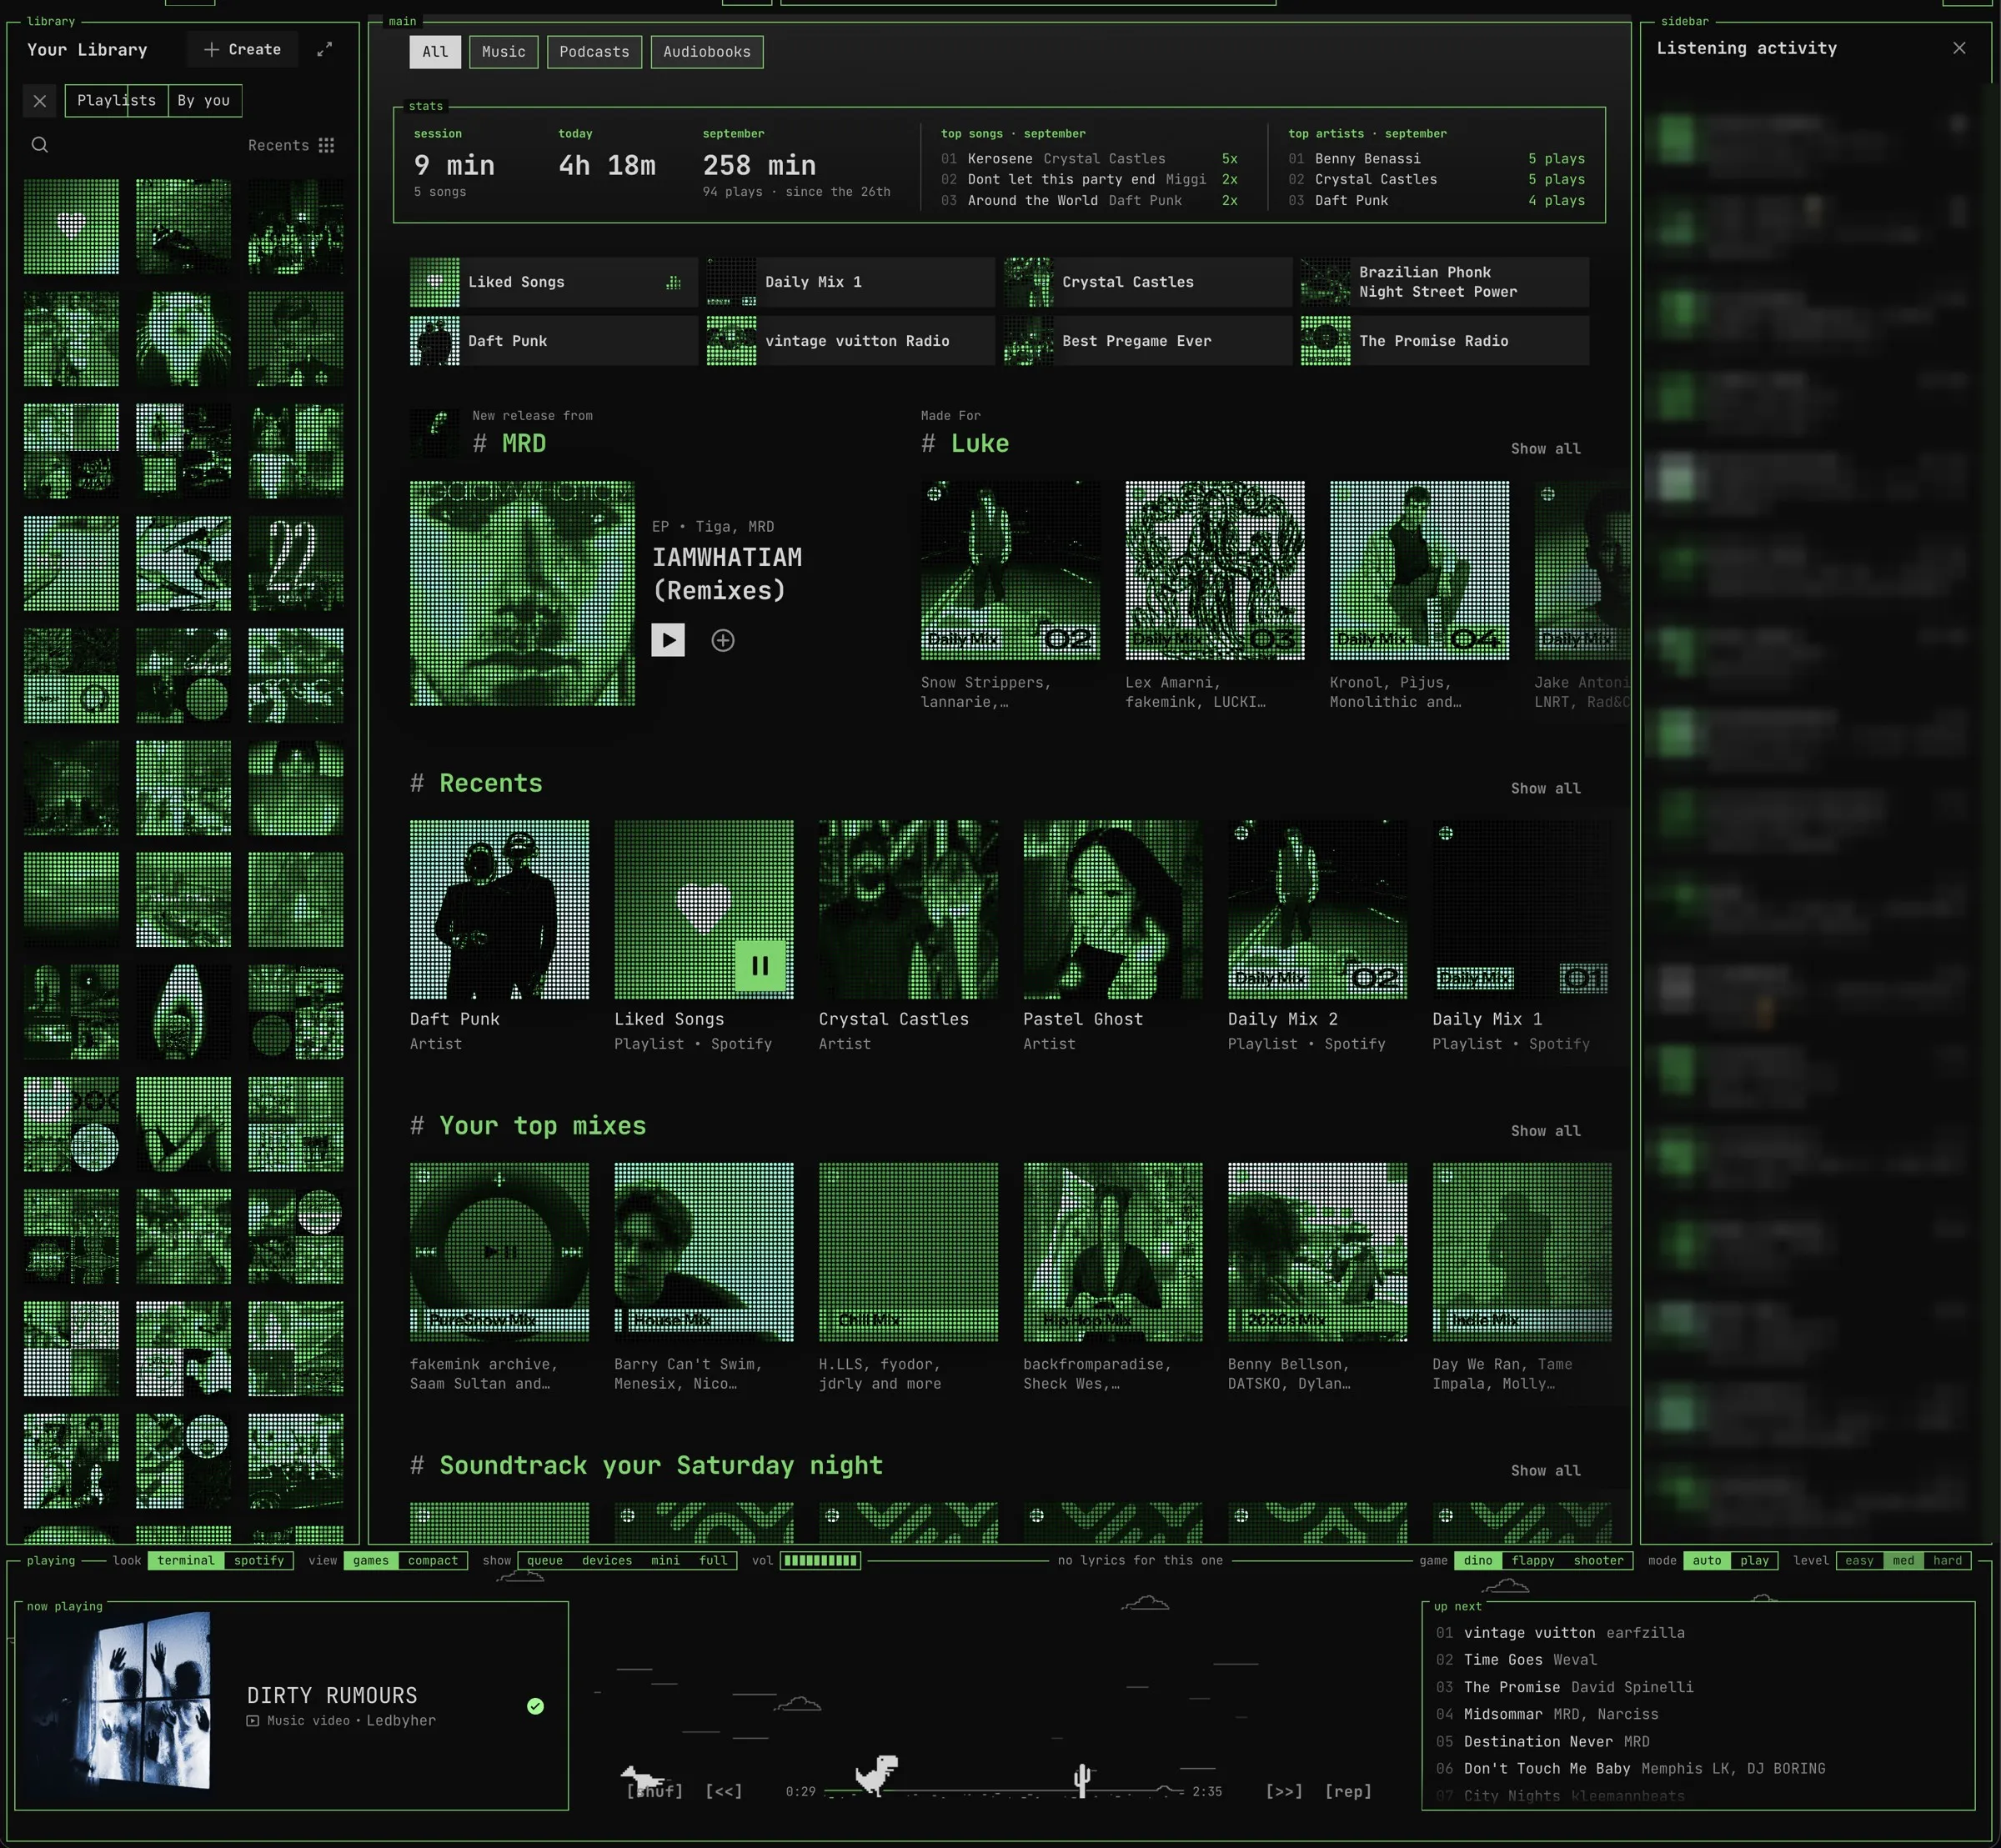Open Brazilian Phonk Night Street Power tile
This screenshot has width=2001, height=1848.
[1444, 282]
